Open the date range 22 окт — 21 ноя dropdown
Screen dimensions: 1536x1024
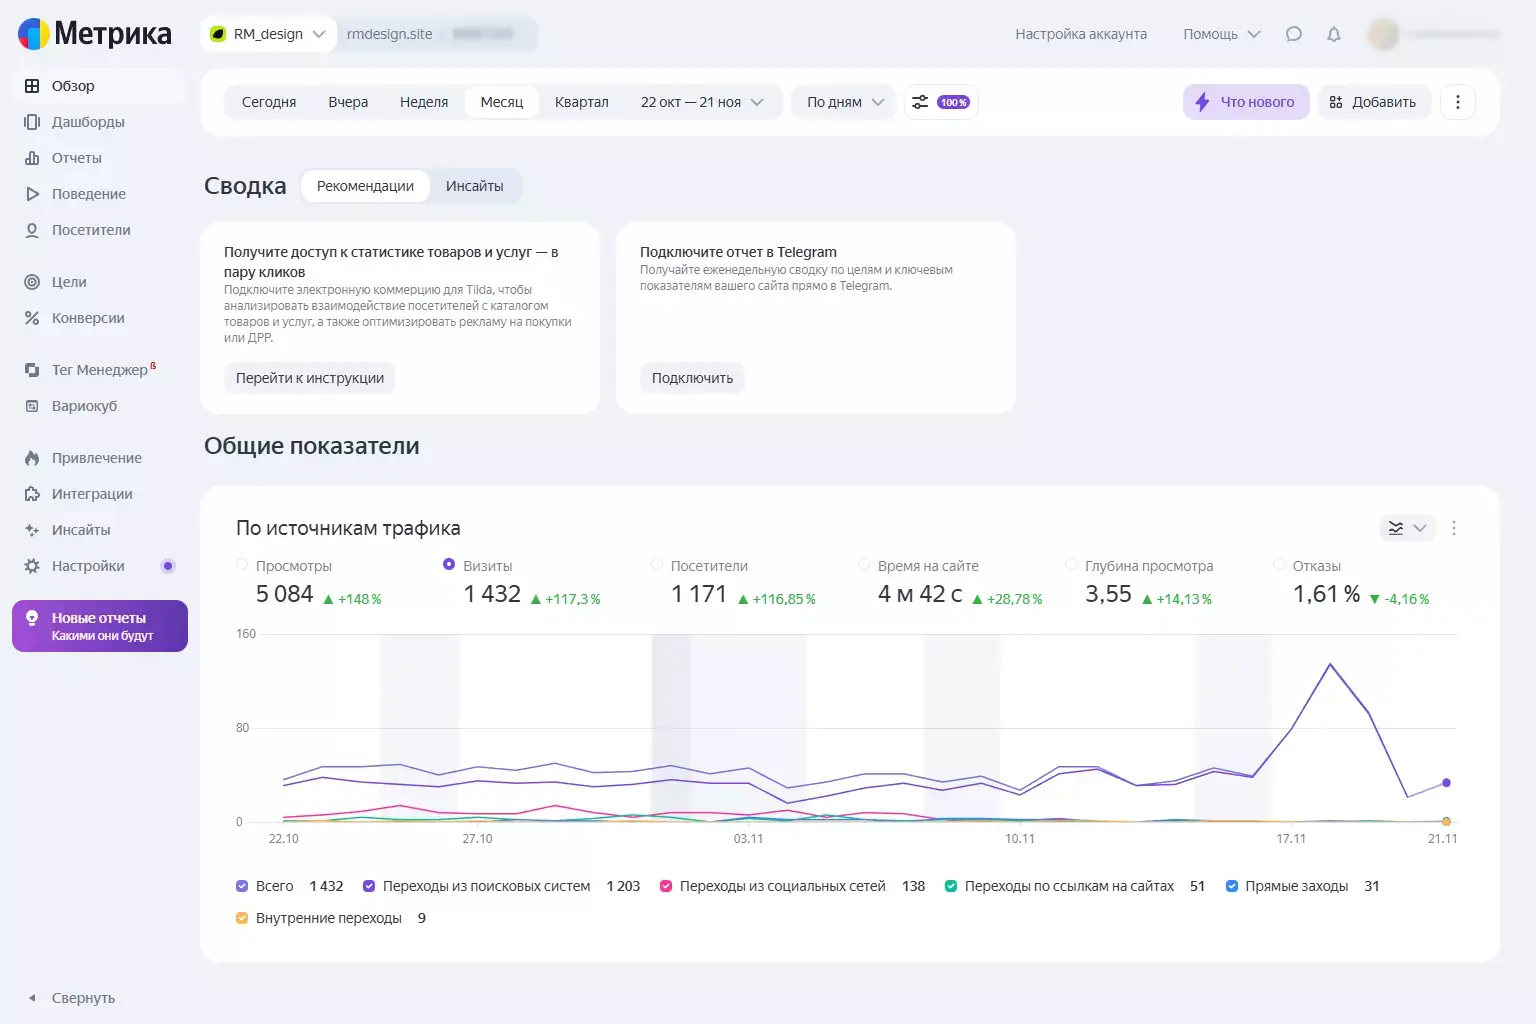click(703, 101)
